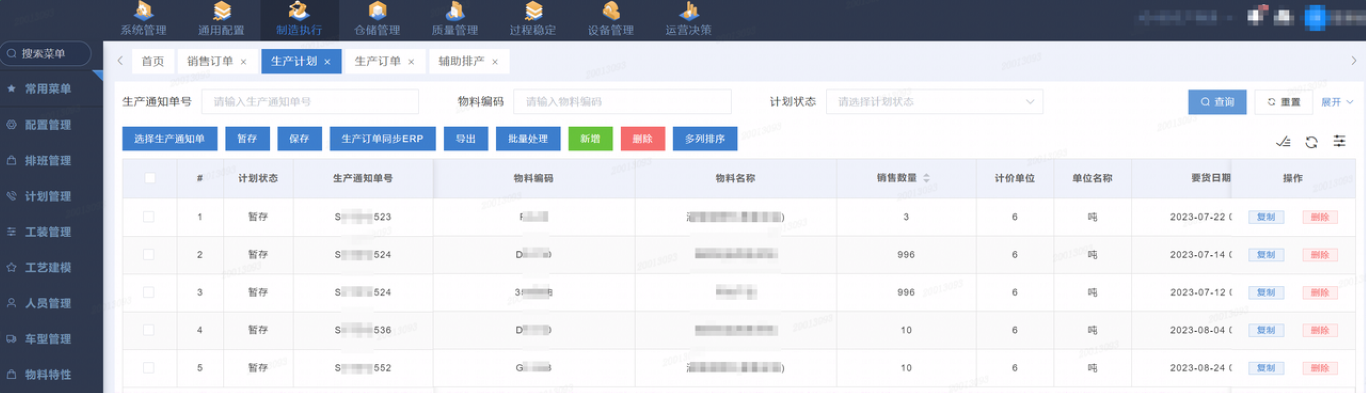Viewport: 1366px width, 393px height.
Task: Open the 仓储管理 module icon
Action: tap(377, 10)
